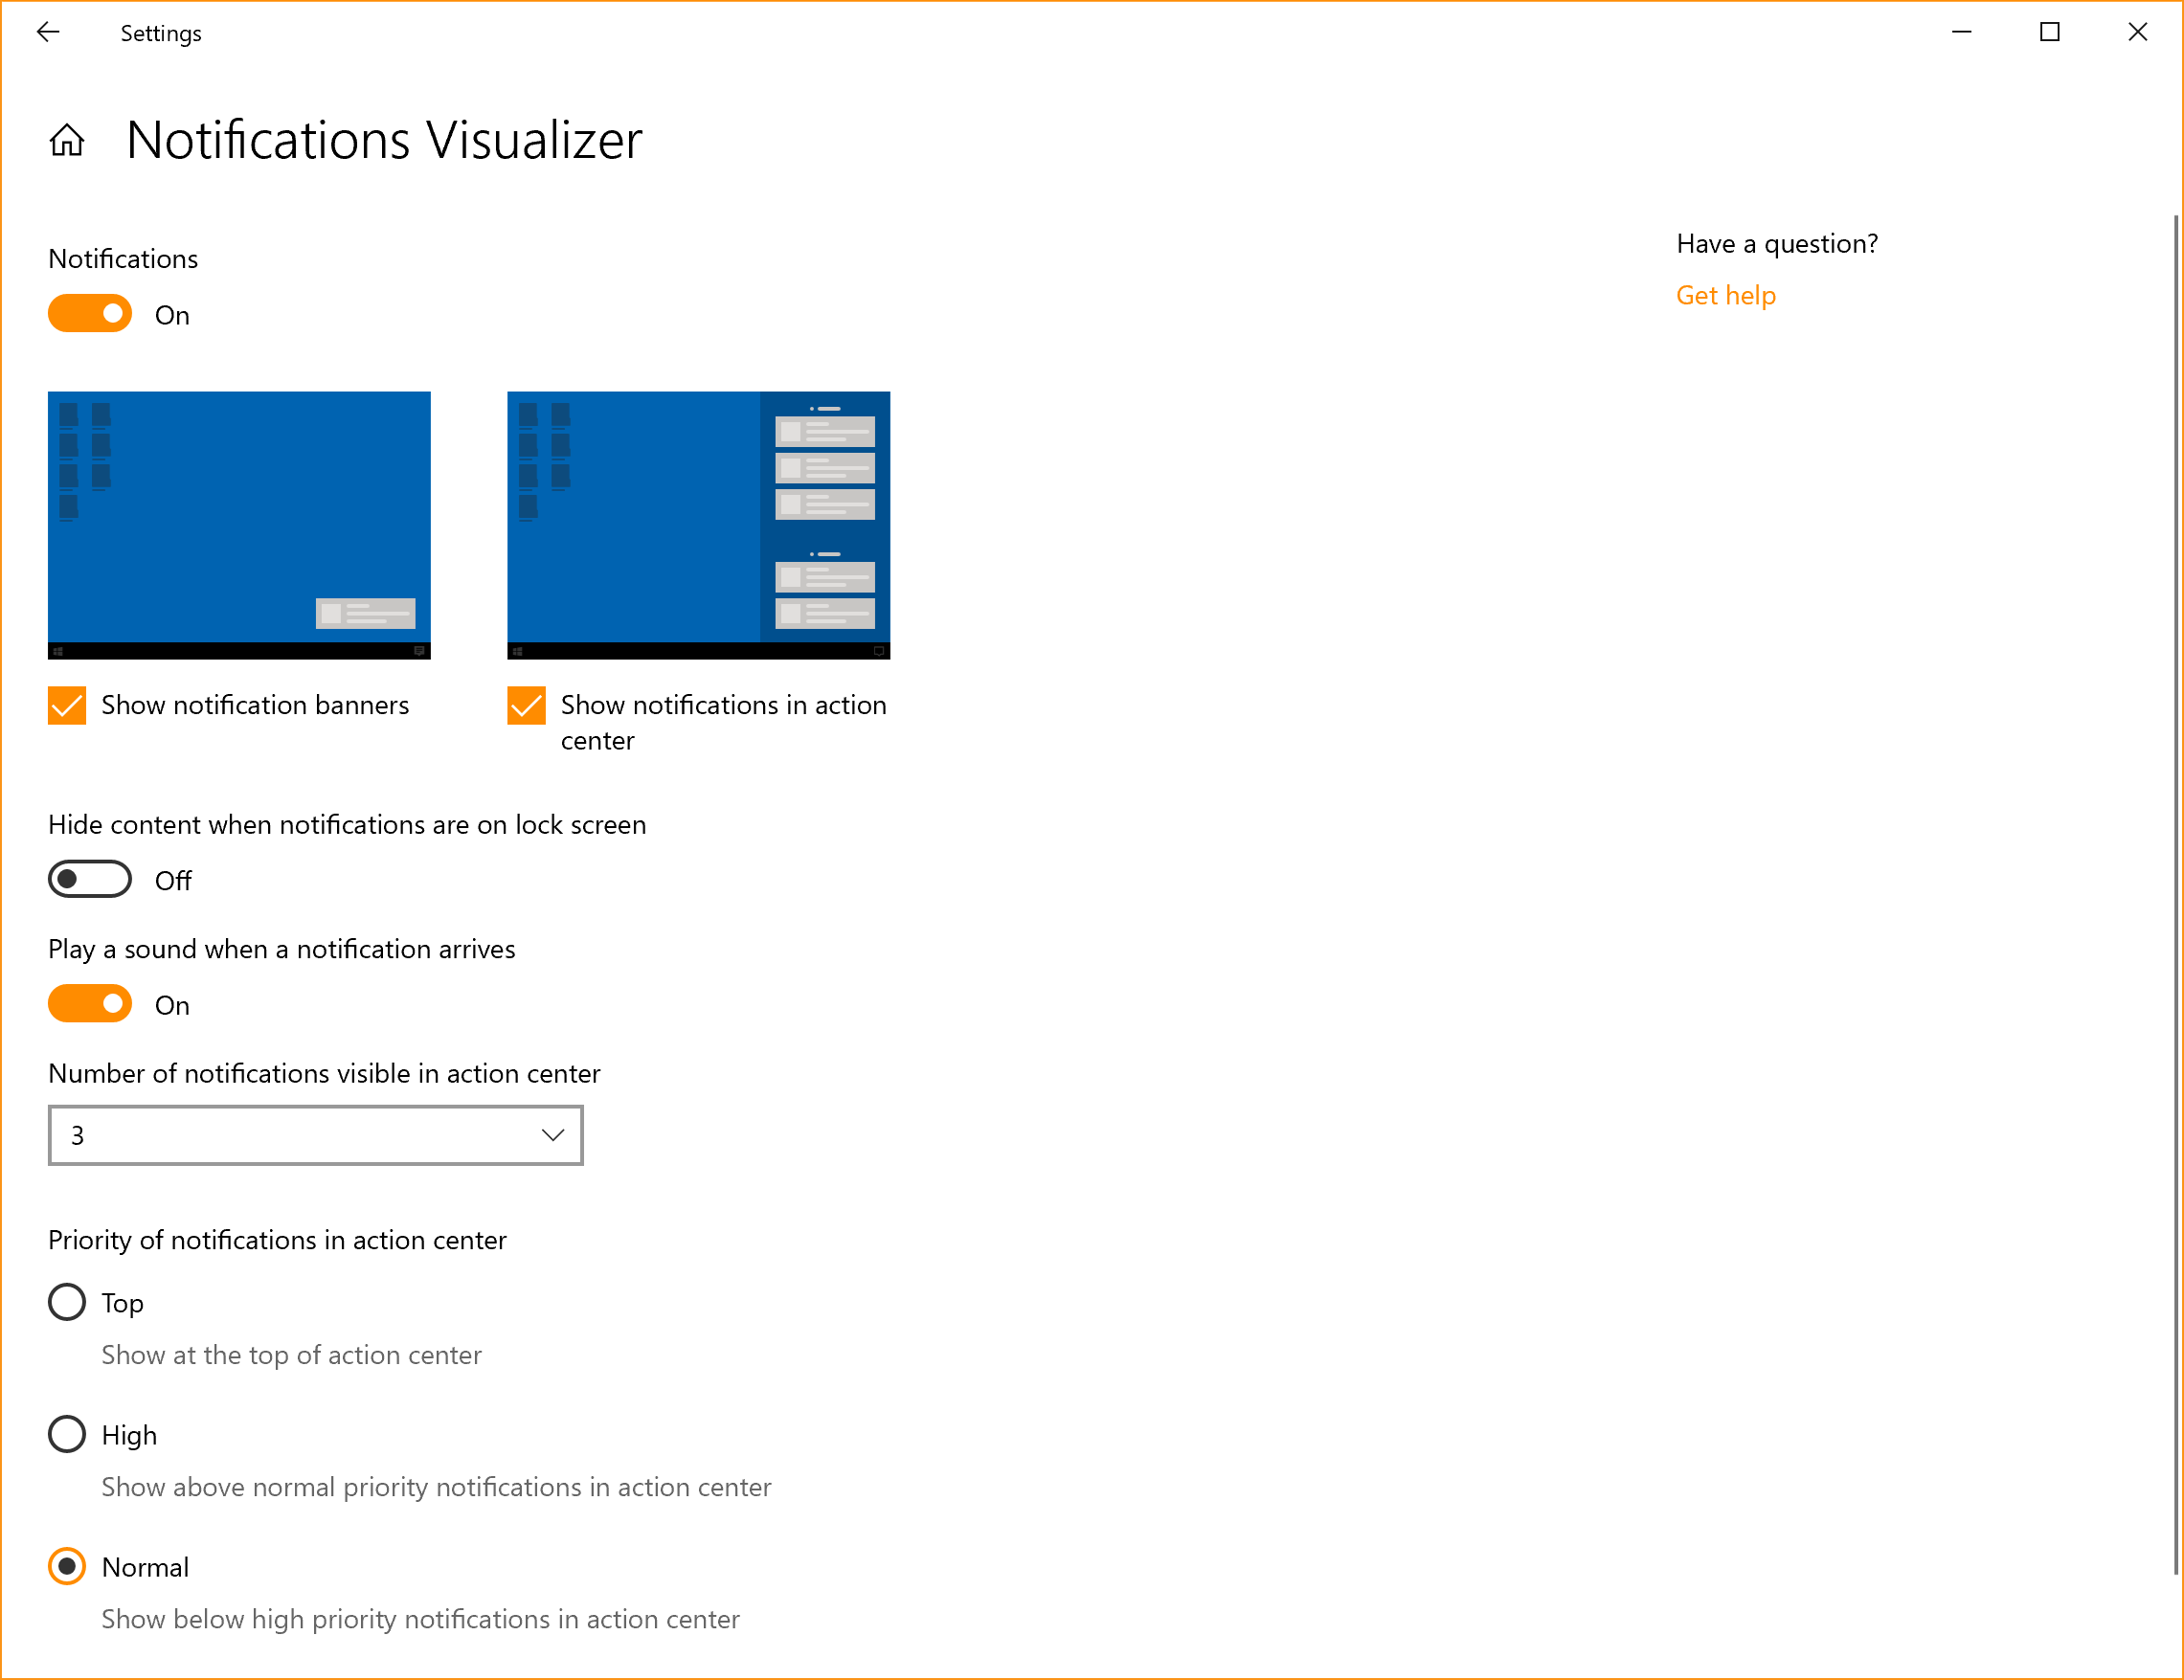
Task: Toggle play sound for notifications Off
Action: (90, 1004)
